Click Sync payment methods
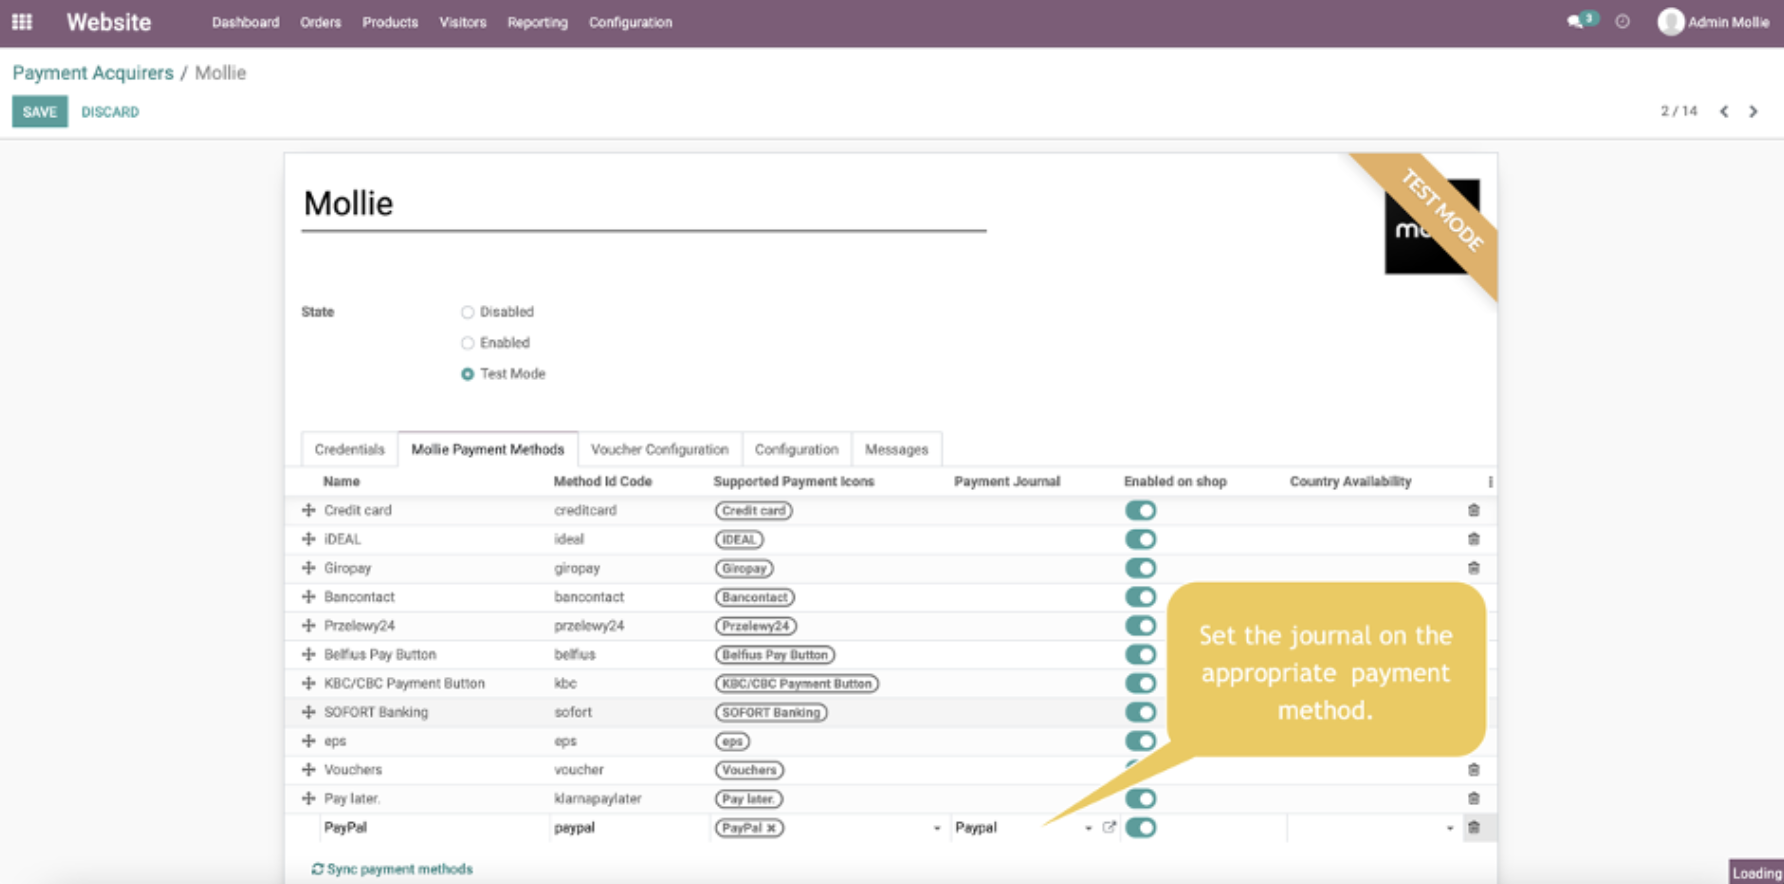Viewport: 1784px width, 884px height. (392, 869)
